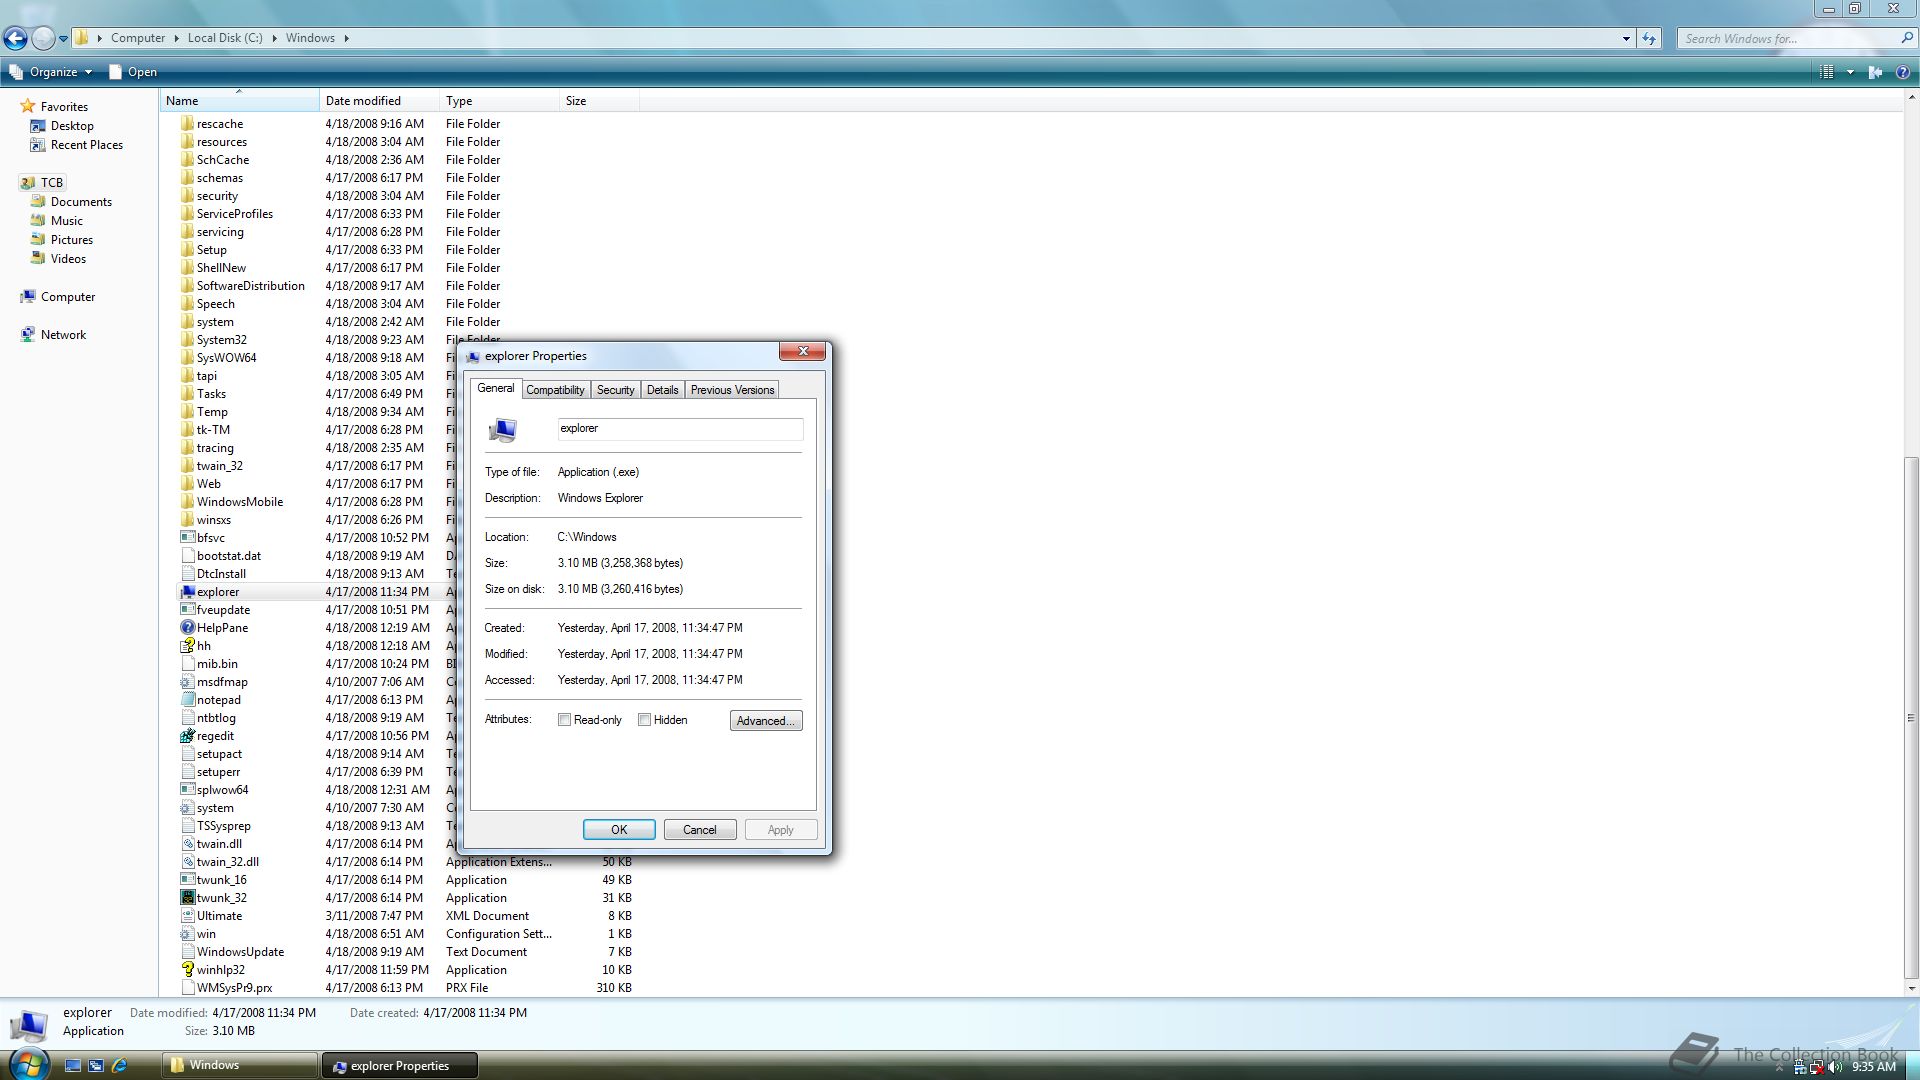Open the Windows Start orb
This screenshot has height=1080, width=1920.
coord(27,1063)
